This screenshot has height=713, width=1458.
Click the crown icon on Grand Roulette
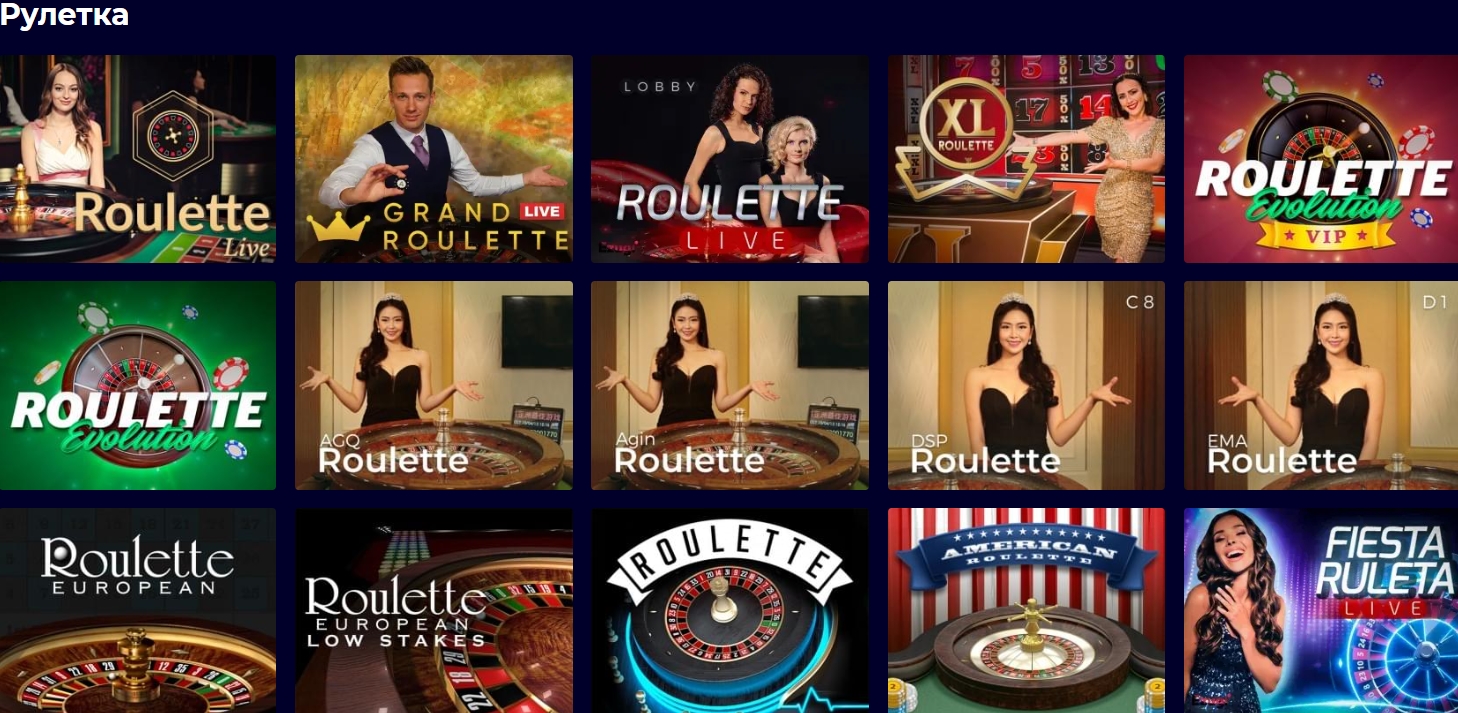coord(338,228)
